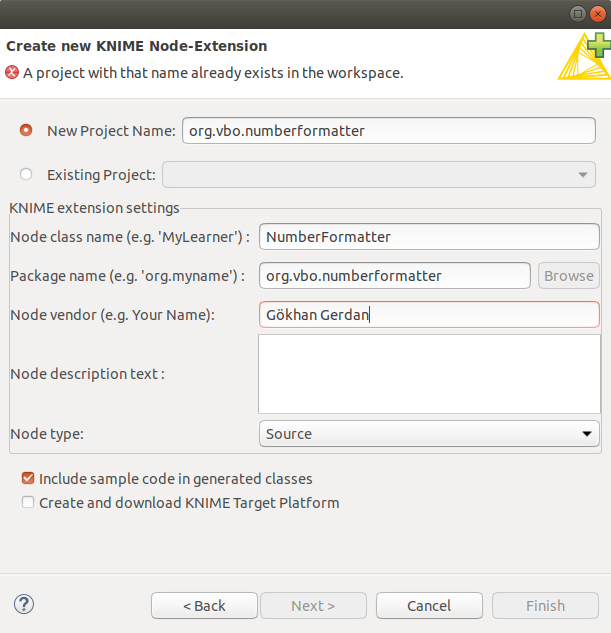
Task: Enable Create and download KNIME Target Platform
Action: pyautogui.click(x=28, y=502)
